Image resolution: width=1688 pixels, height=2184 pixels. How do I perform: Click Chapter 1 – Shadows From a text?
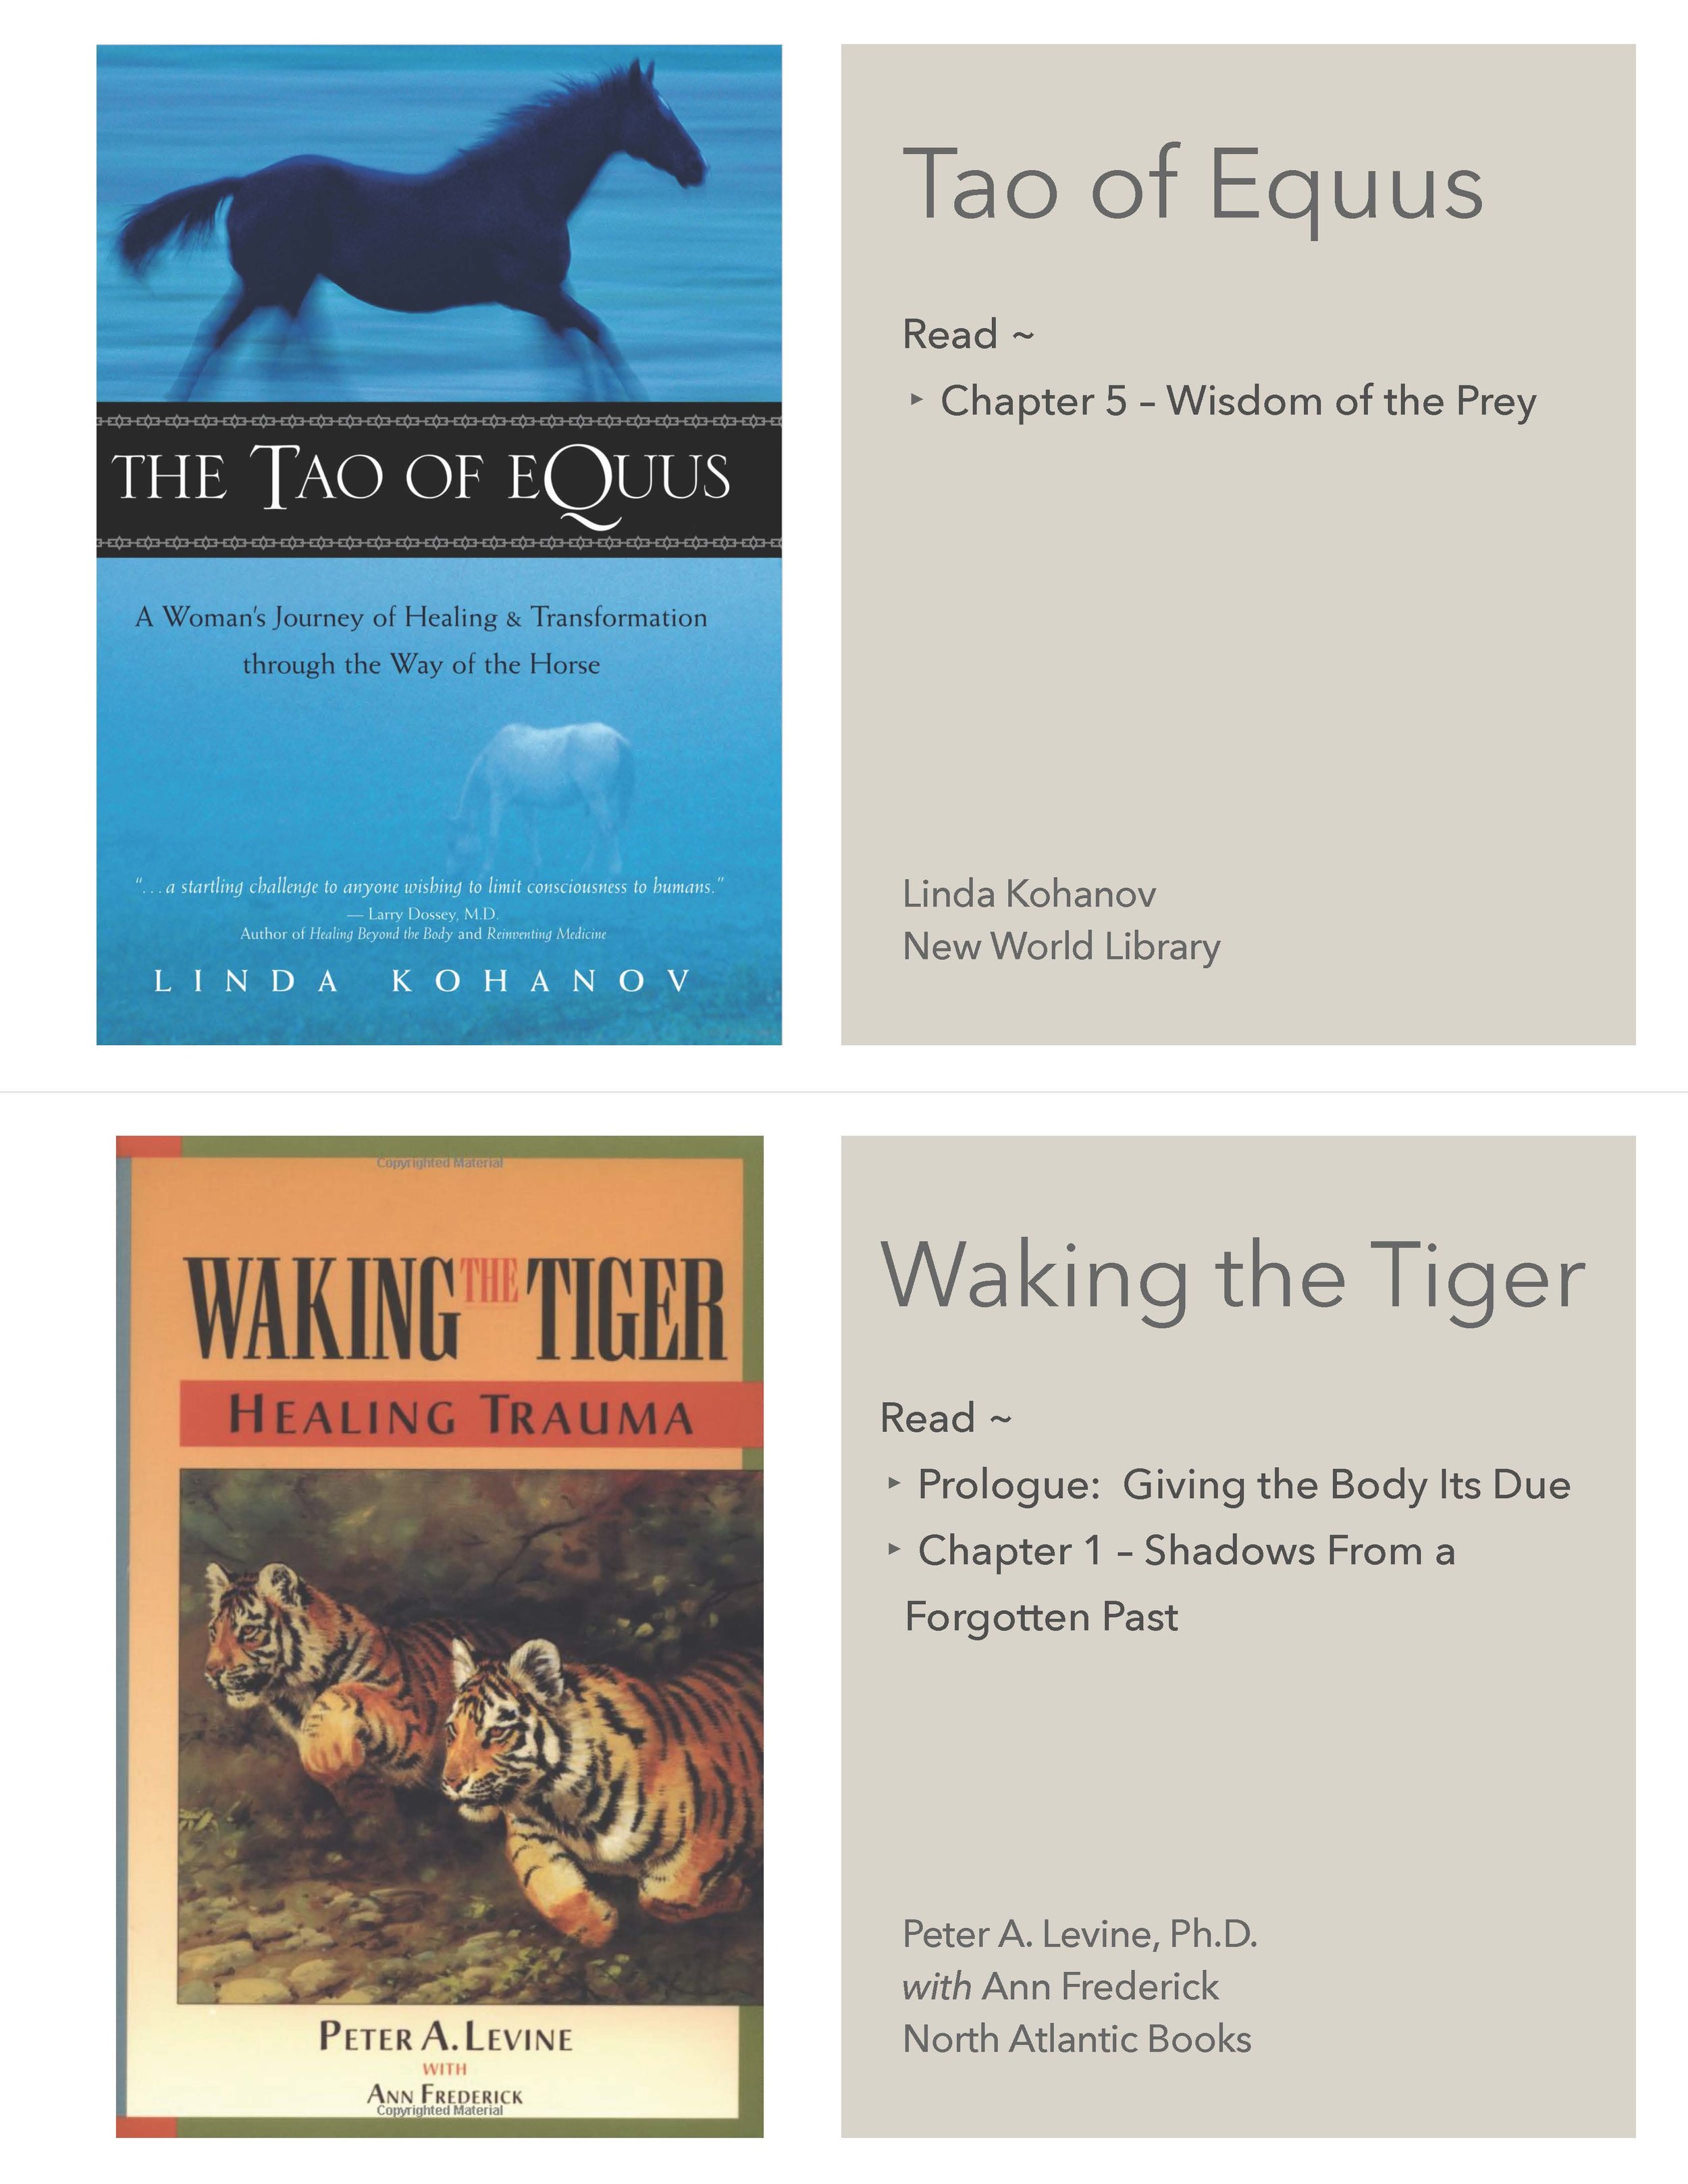[1186, 1551]
